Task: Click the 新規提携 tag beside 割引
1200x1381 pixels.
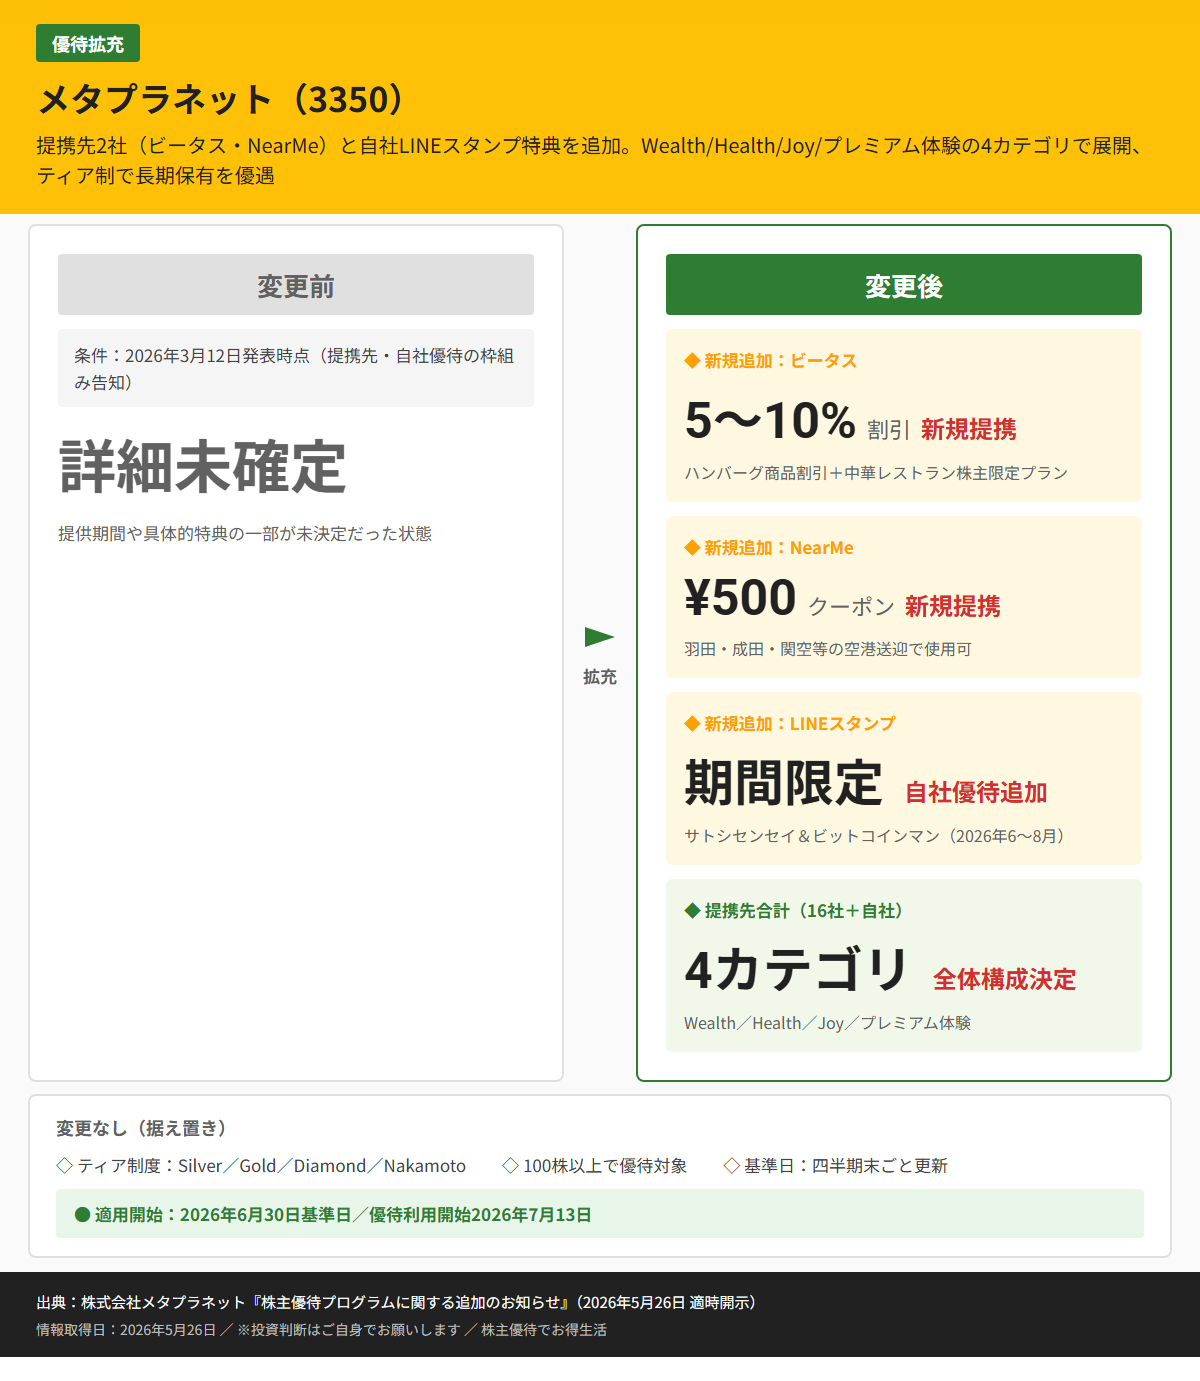Action: coord(969,430)
